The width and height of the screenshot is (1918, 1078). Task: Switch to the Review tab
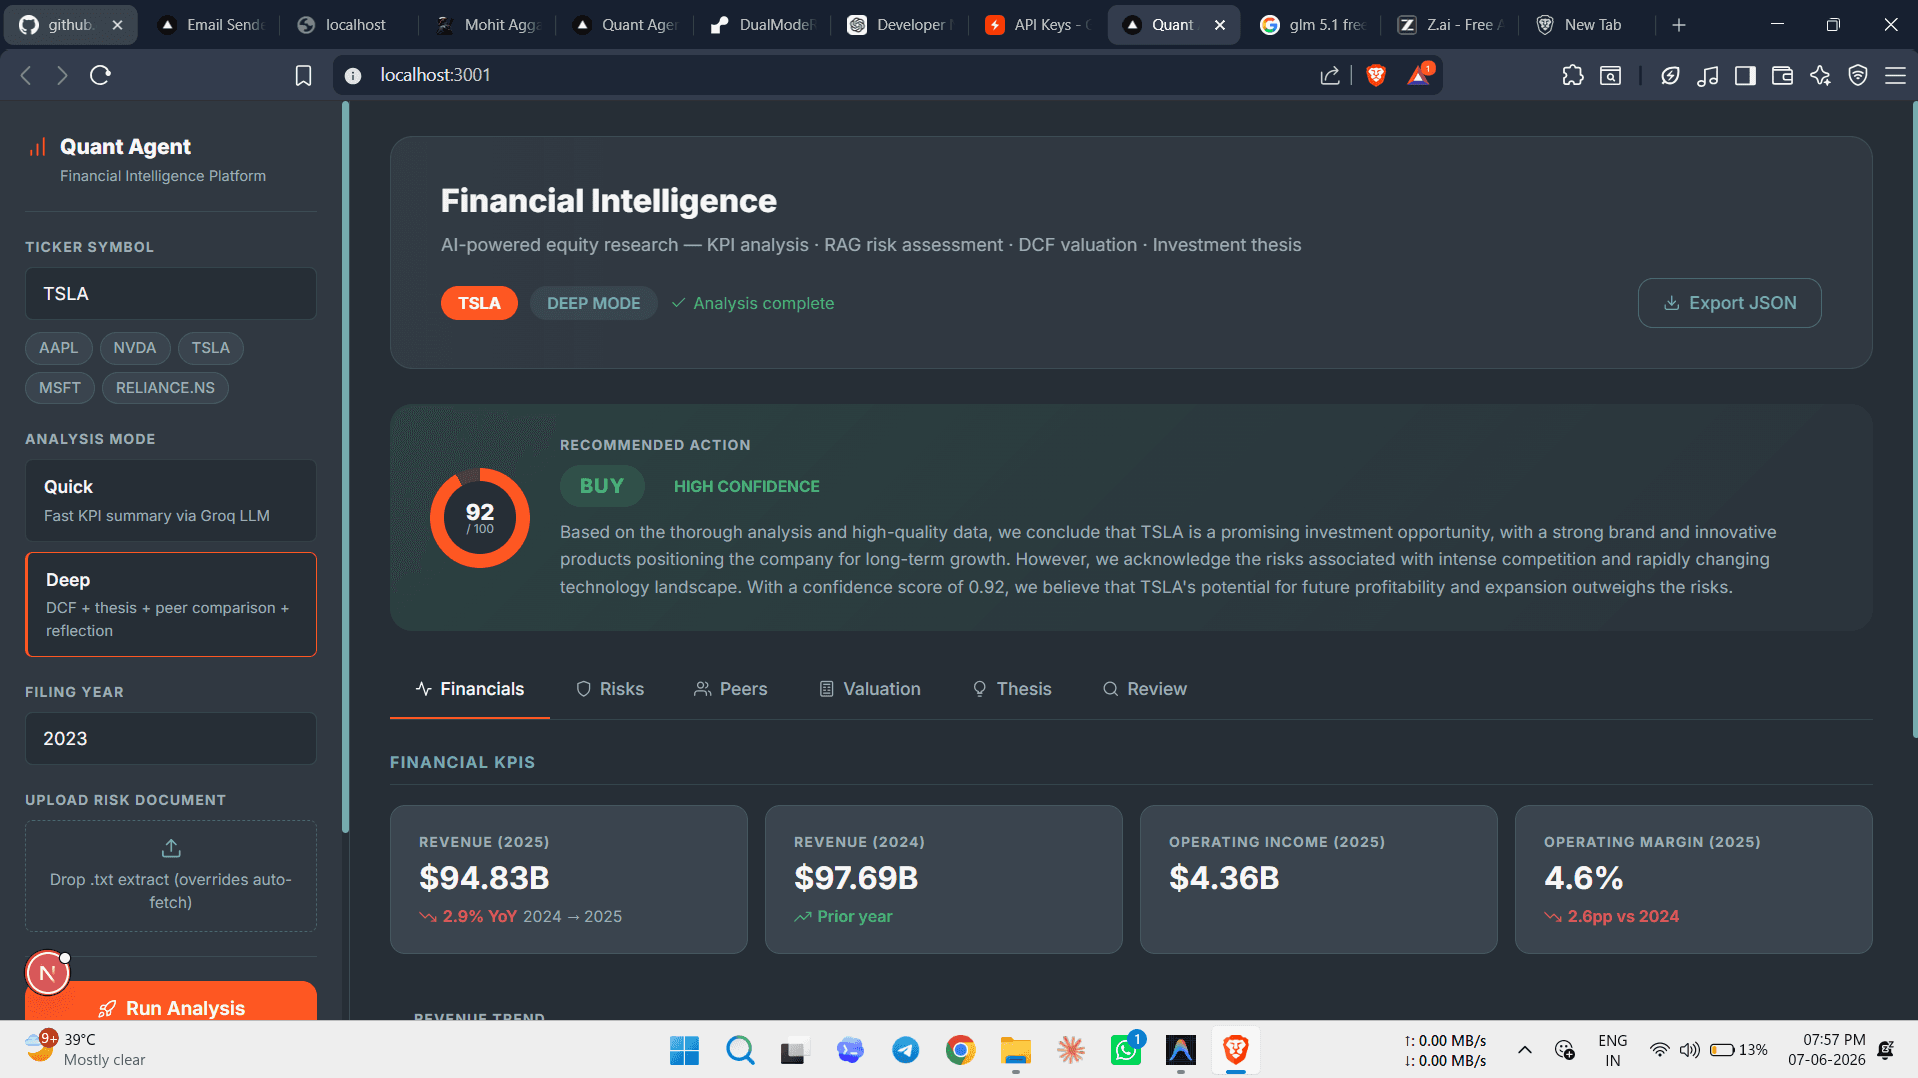point(1145,689)
